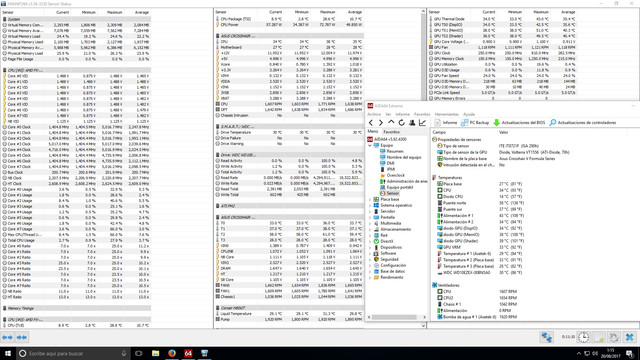Click the HWiNFO close sensors X icon
The width and height of the screenshot is (640, 360).
[x=629, y=337]
